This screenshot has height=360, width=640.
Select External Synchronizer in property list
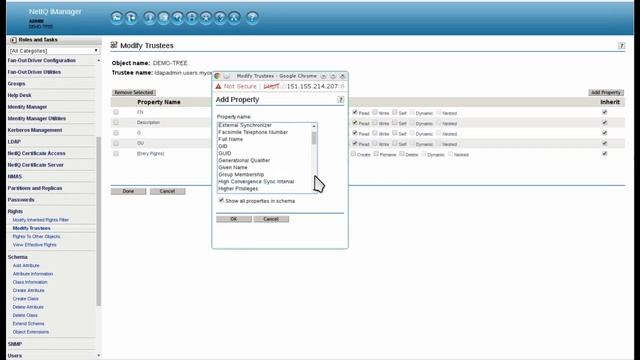(x=245, y=125)
